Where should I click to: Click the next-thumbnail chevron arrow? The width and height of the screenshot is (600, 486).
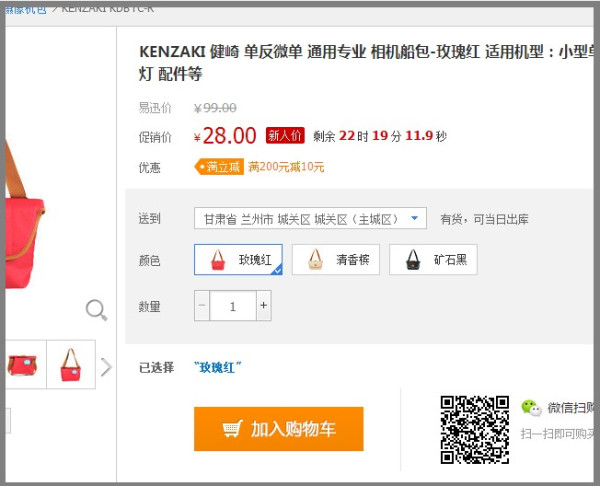point(106,367)
